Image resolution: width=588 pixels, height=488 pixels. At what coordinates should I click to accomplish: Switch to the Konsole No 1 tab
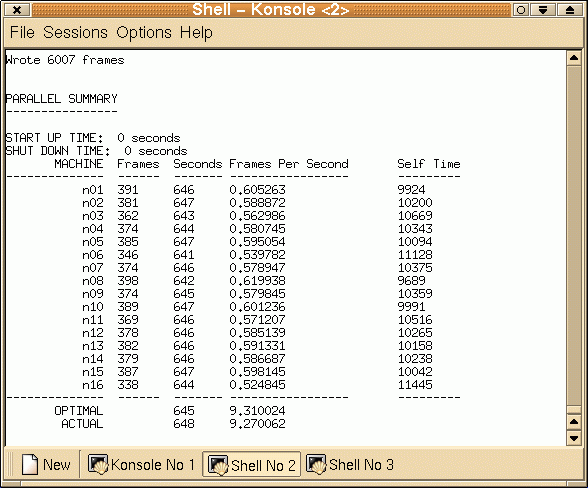tap(141, 464)
